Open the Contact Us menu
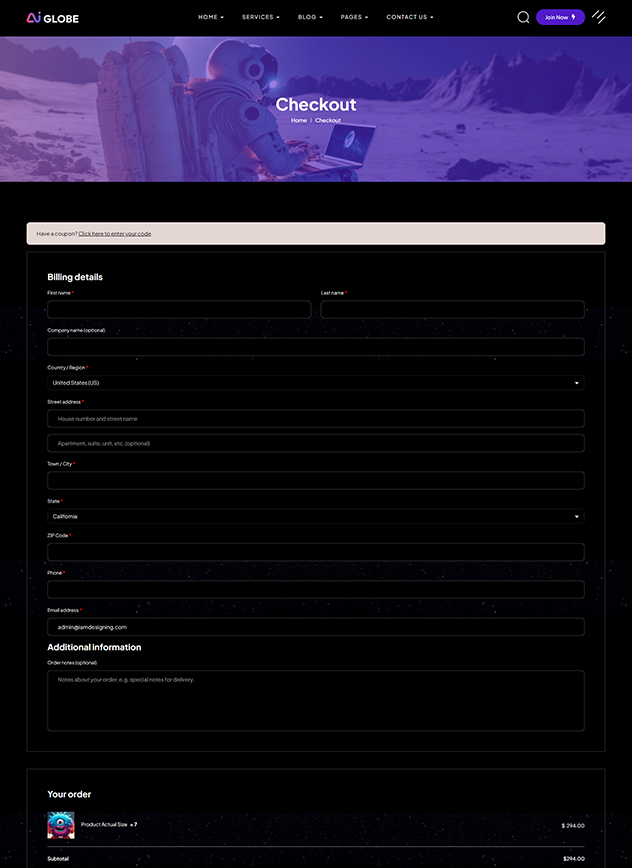Screen dimensions: 632x868 tap(409, 17)
